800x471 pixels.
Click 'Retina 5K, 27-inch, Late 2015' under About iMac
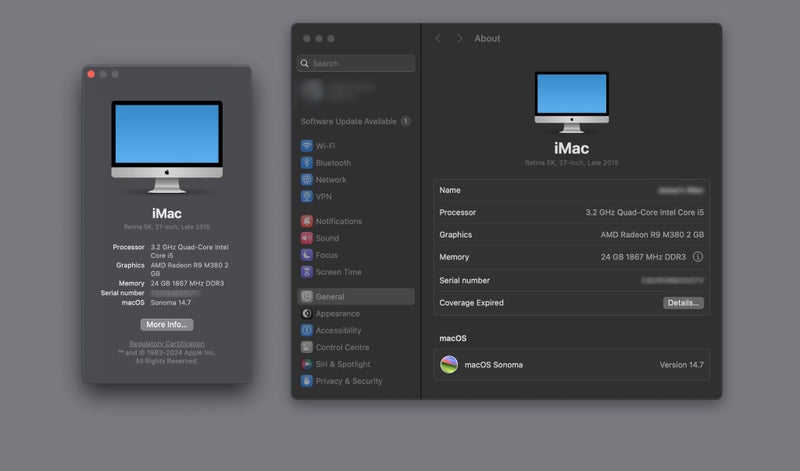point(571,163)
